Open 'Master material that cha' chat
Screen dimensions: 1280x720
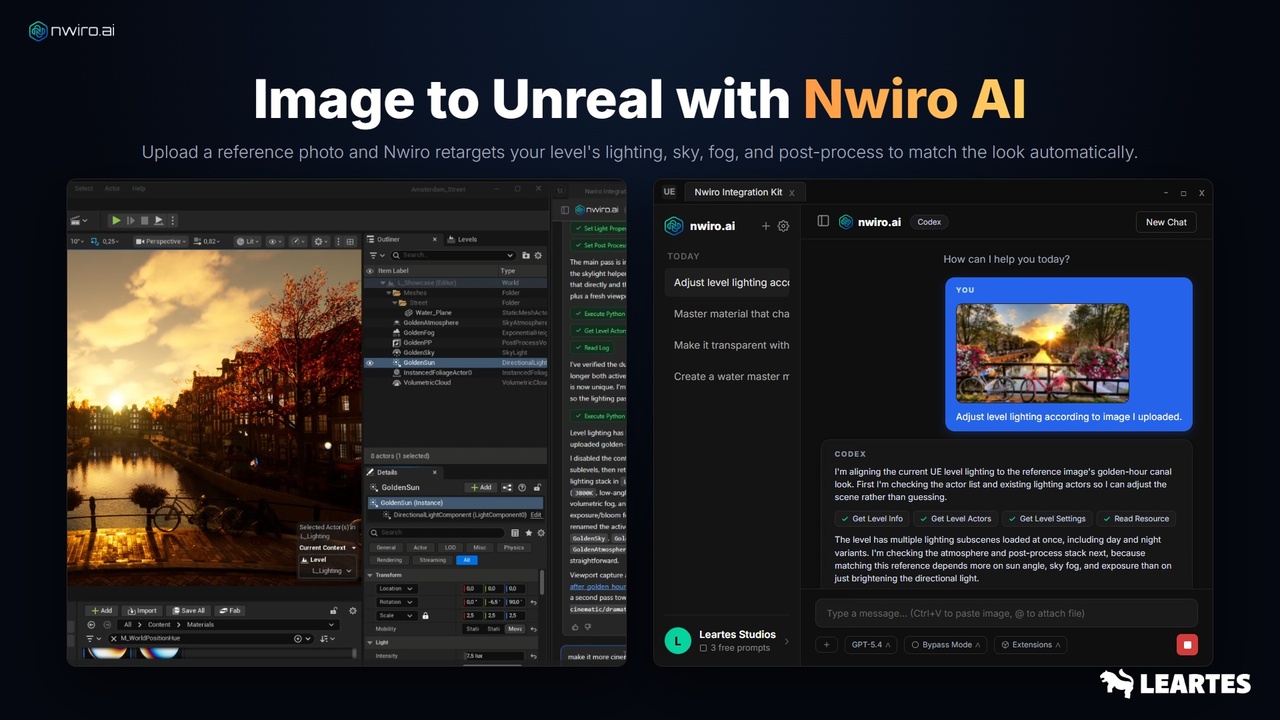click(x=728, y=314)
